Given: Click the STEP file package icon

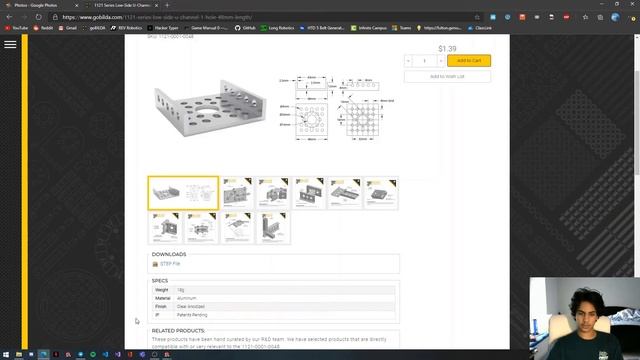Looking at the screenshot, I should pos(155,264).
